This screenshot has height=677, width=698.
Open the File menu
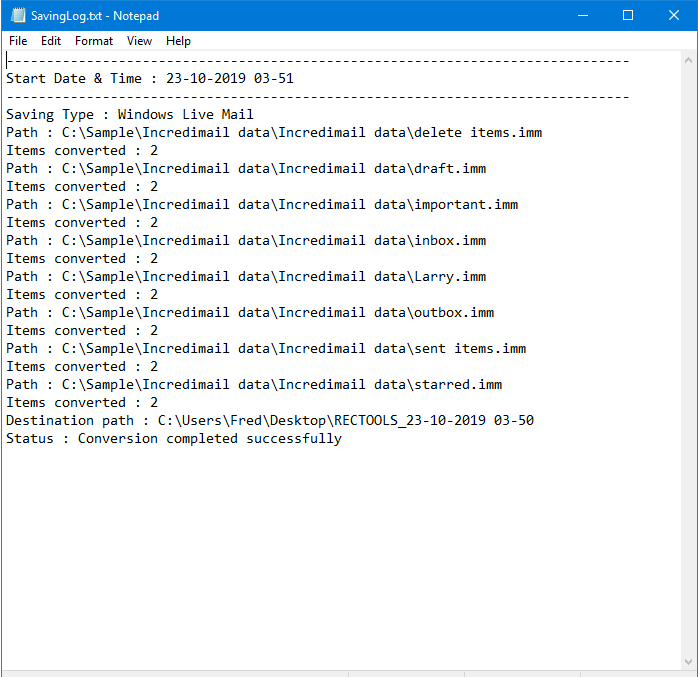click(18, 41)
